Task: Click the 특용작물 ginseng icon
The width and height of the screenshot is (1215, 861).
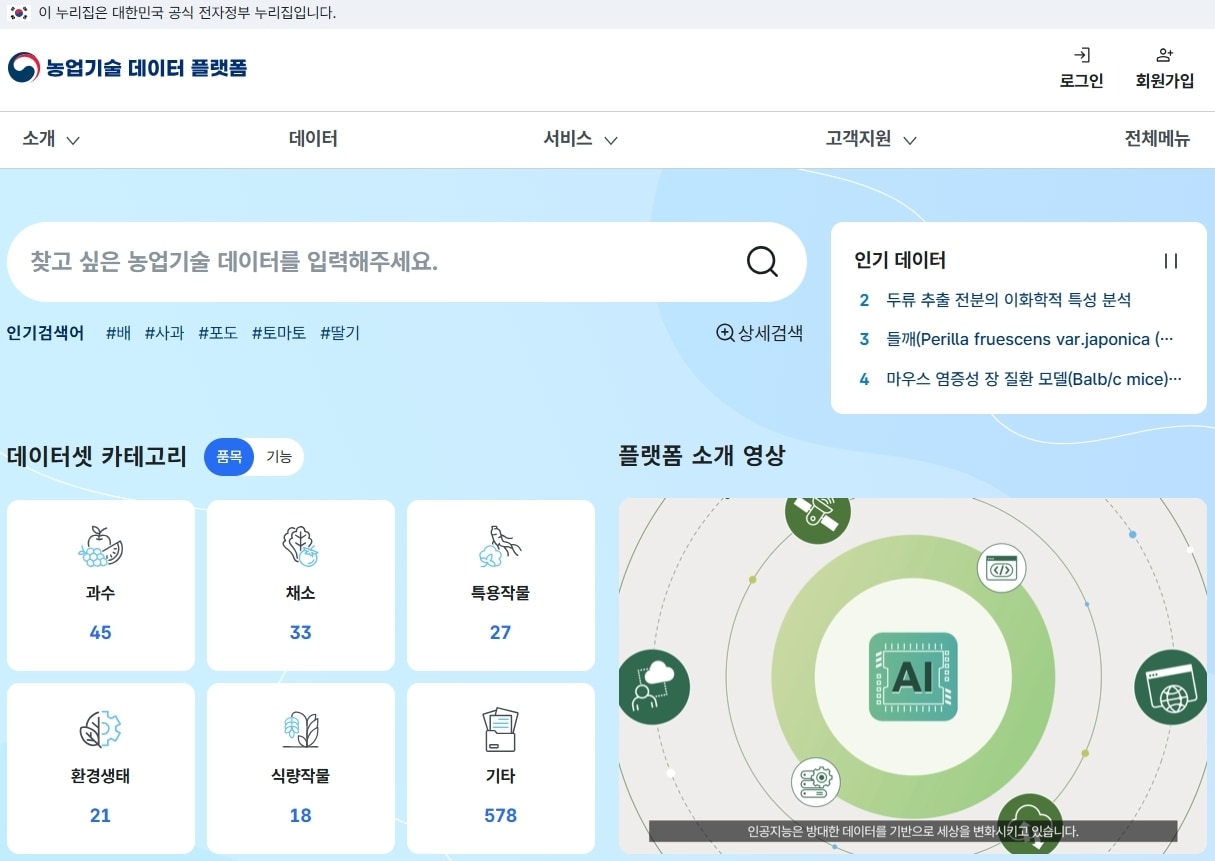Action: click(500, 546)
